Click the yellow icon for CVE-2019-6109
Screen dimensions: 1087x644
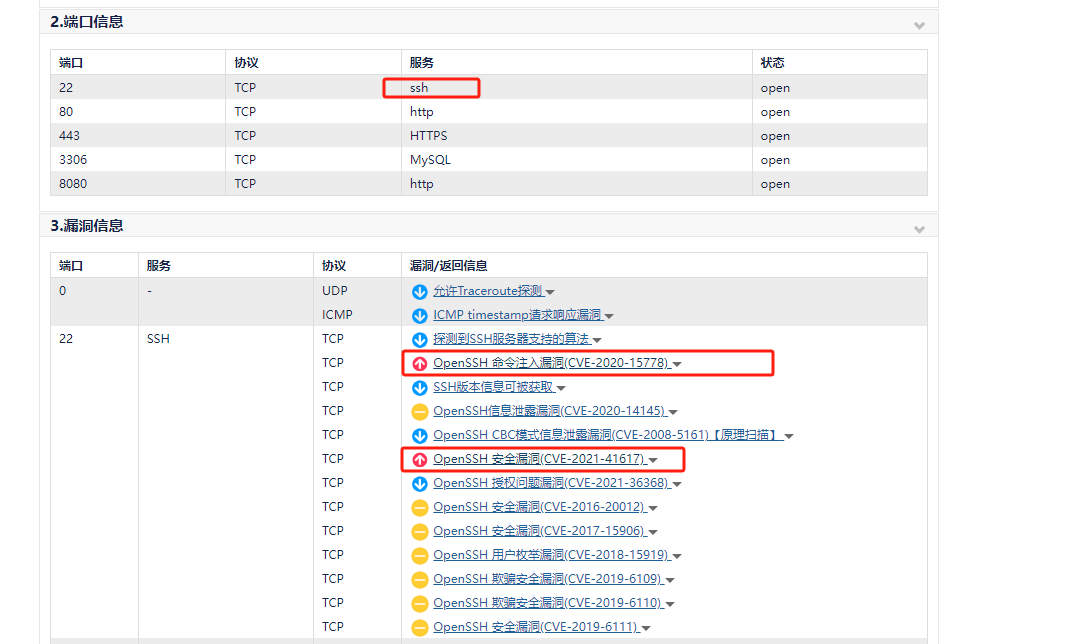pyautogui.click(x=419, y=580)
